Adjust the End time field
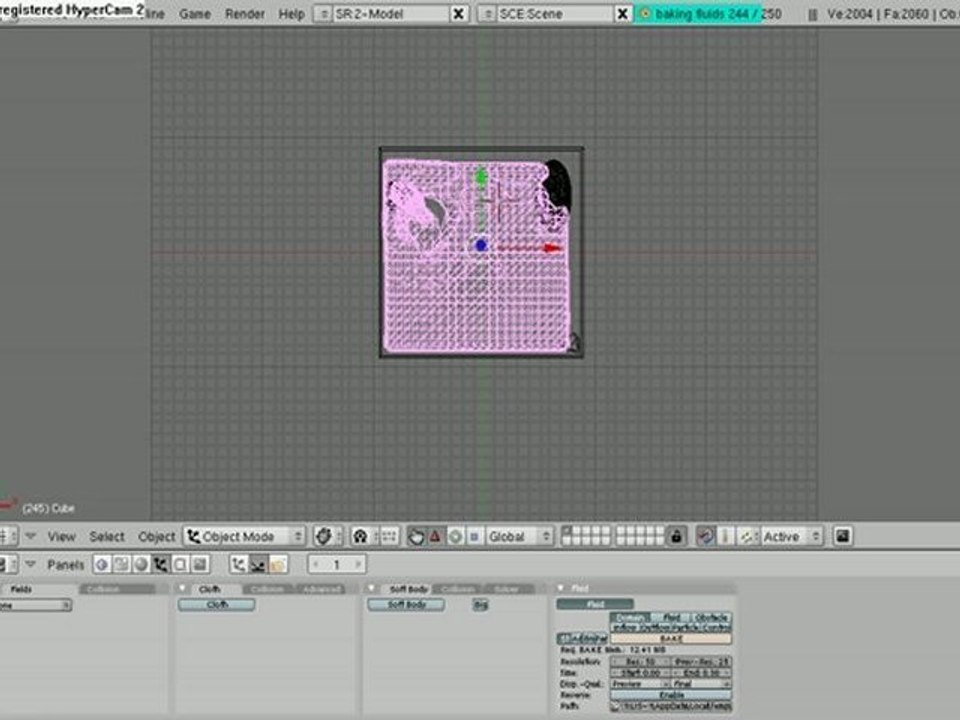Screen dimensions: 960x720 tap(702, 673)
